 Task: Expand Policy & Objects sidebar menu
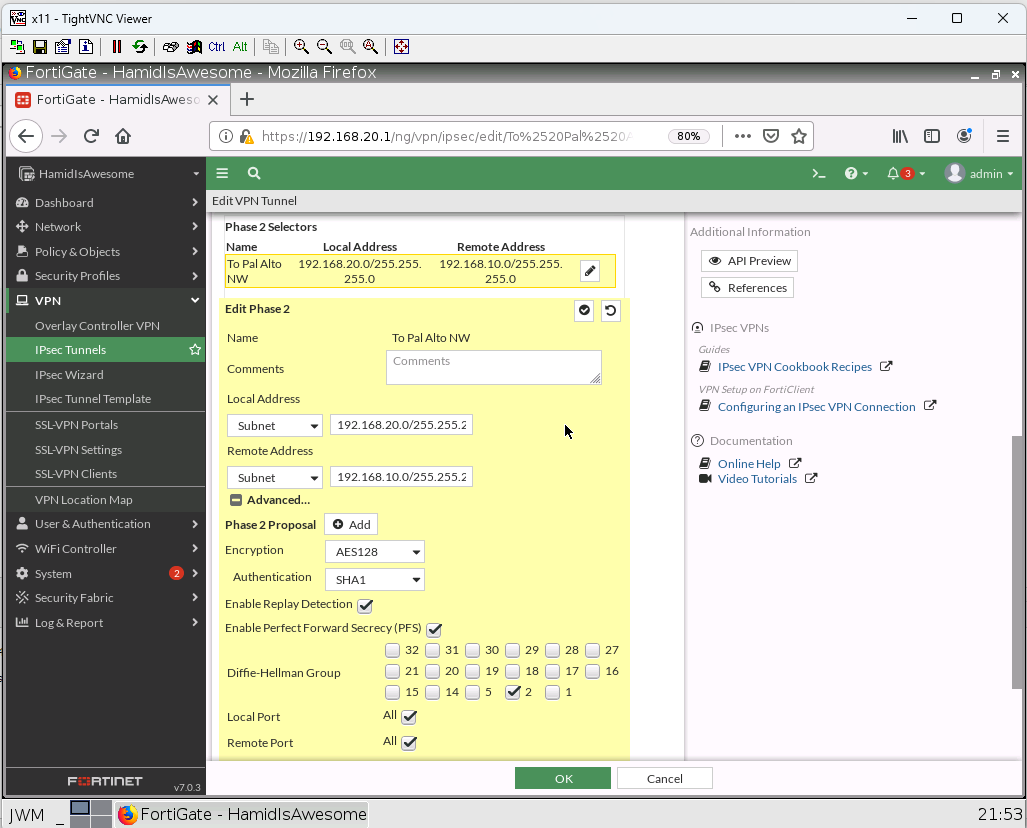(77, 252)
